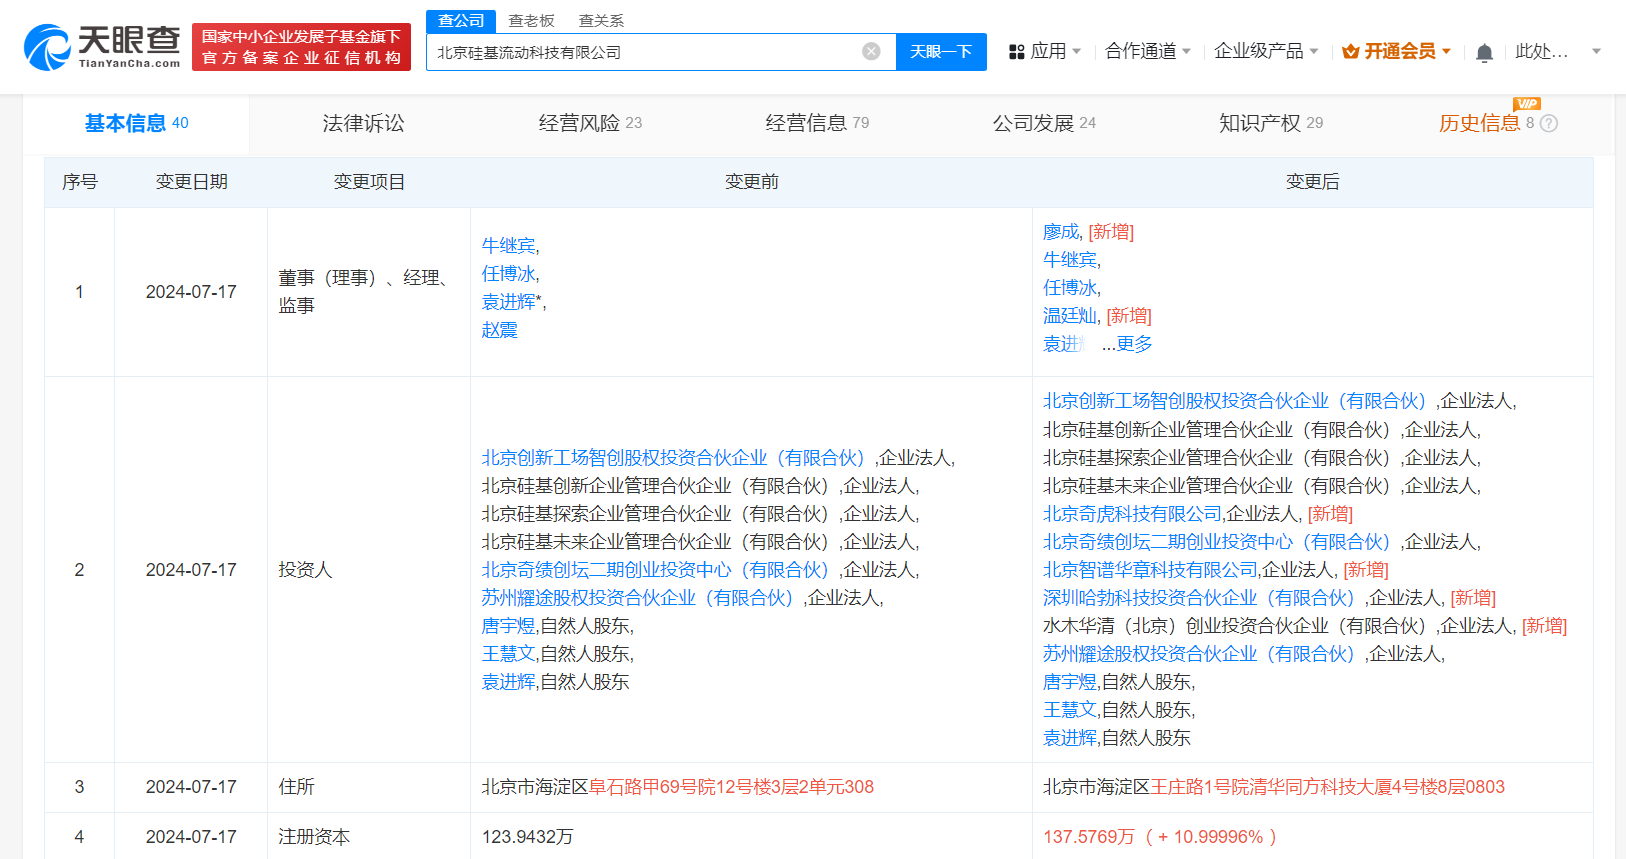Click 水木华清（北京）创业投资合伙企业 text

pos(1234,626)
